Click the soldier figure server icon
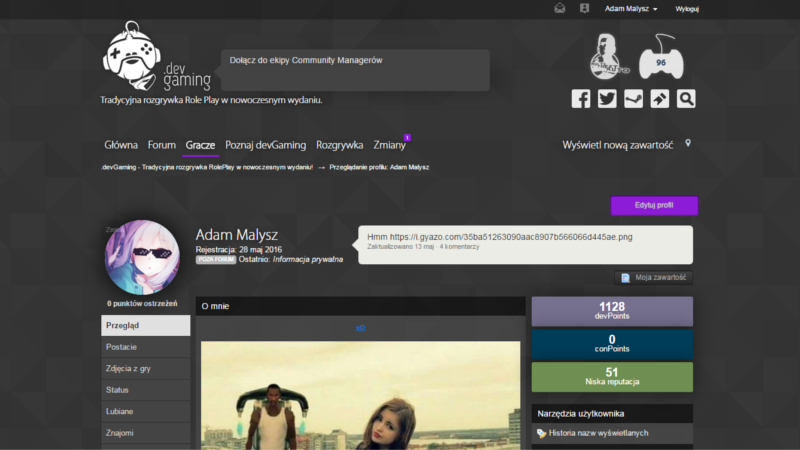The height and width of the screenshot is (450, 800). pyautogui.click(x=609, y=57)
